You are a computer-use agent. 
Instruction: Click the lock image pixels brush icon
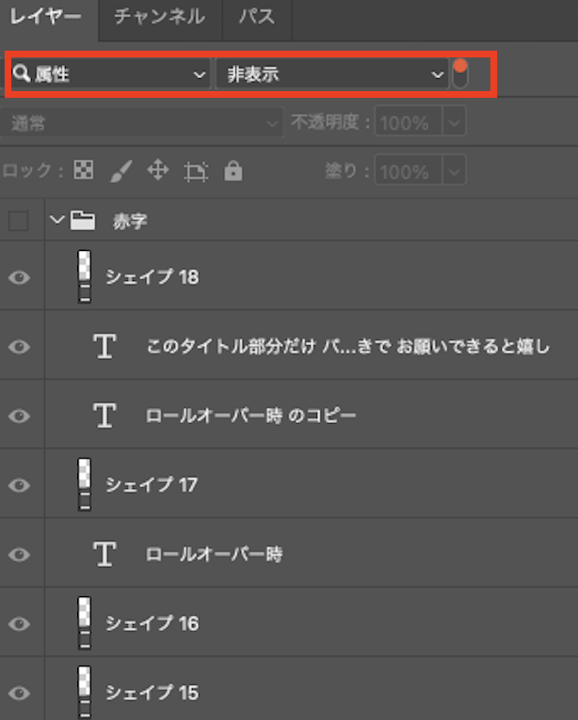121,171
